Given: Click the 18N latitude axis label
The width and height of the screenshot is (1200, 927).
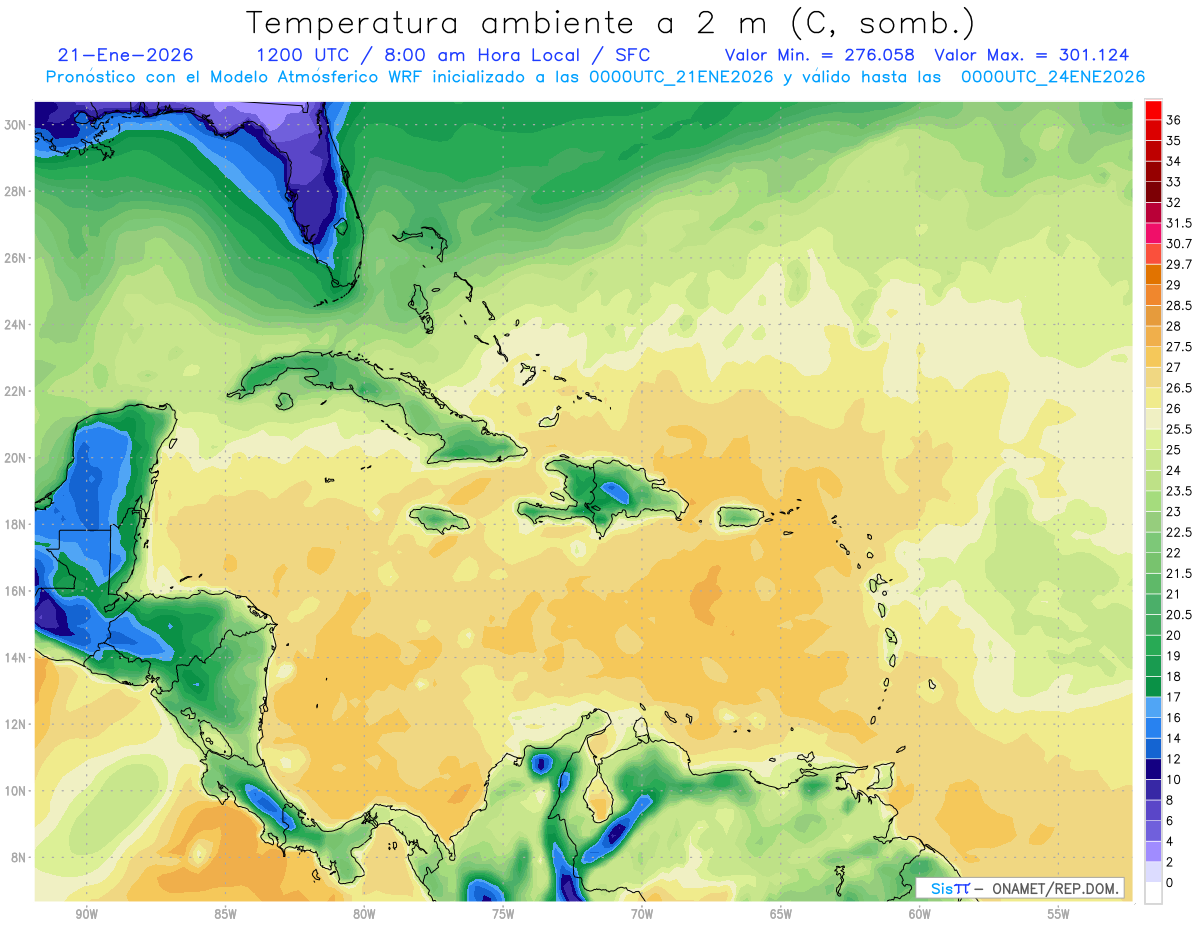Looking at the screenshot, I should [15, 524].
